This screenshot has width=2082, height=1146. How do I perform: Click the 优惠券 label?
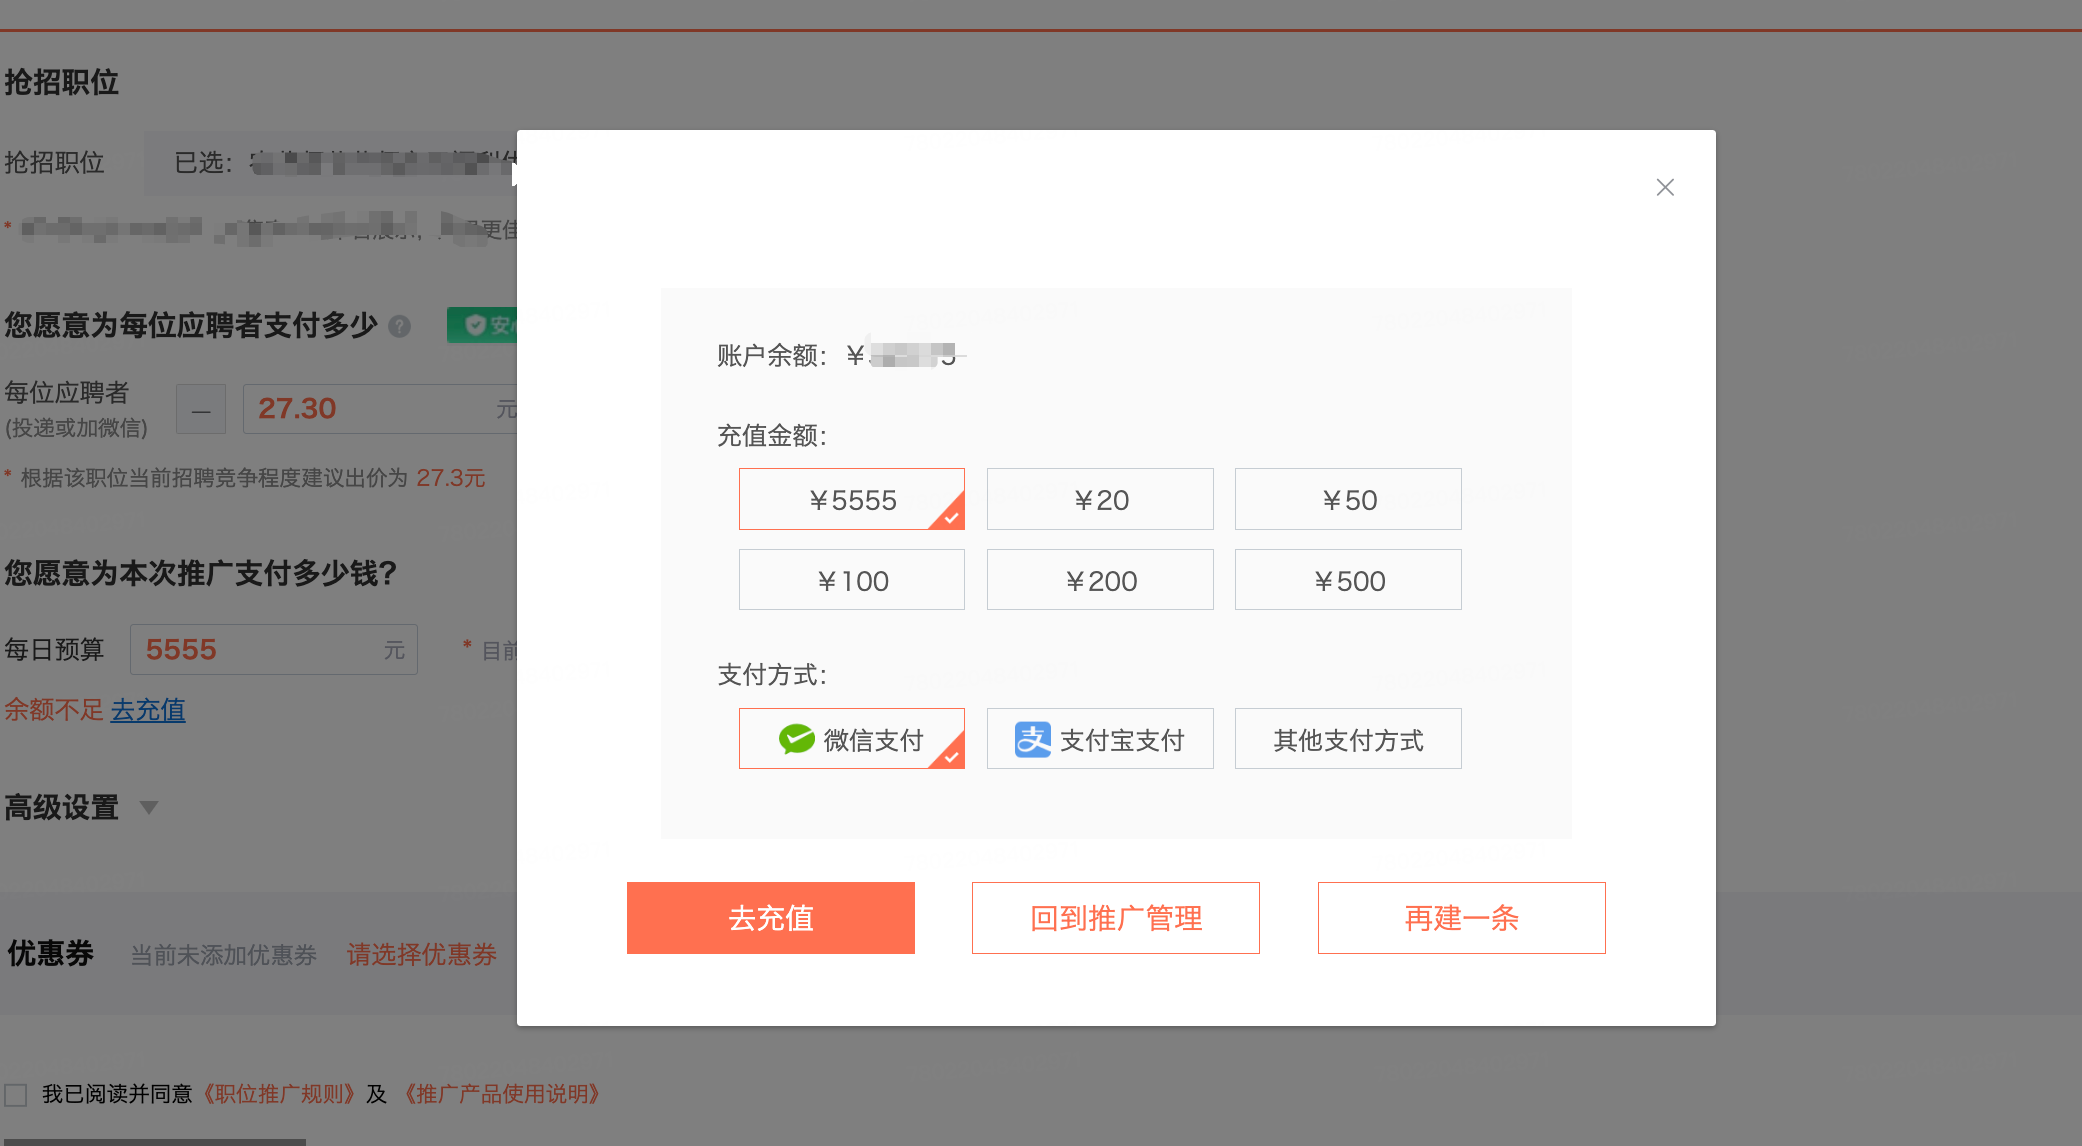51,953
